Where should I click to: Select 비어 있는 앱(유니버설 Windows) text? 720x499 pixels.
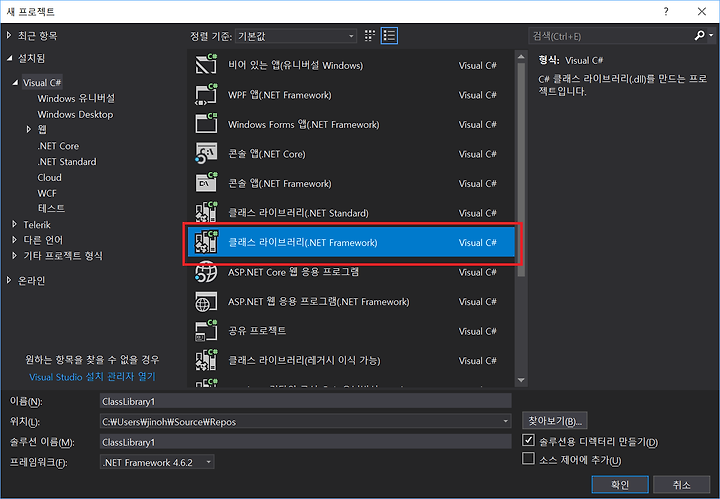[x=296, y=65]
